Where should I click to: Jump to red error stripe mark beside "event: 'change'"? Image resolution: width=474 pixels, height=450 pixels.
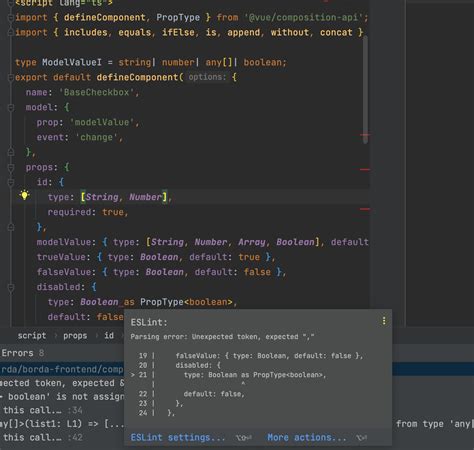365,135
